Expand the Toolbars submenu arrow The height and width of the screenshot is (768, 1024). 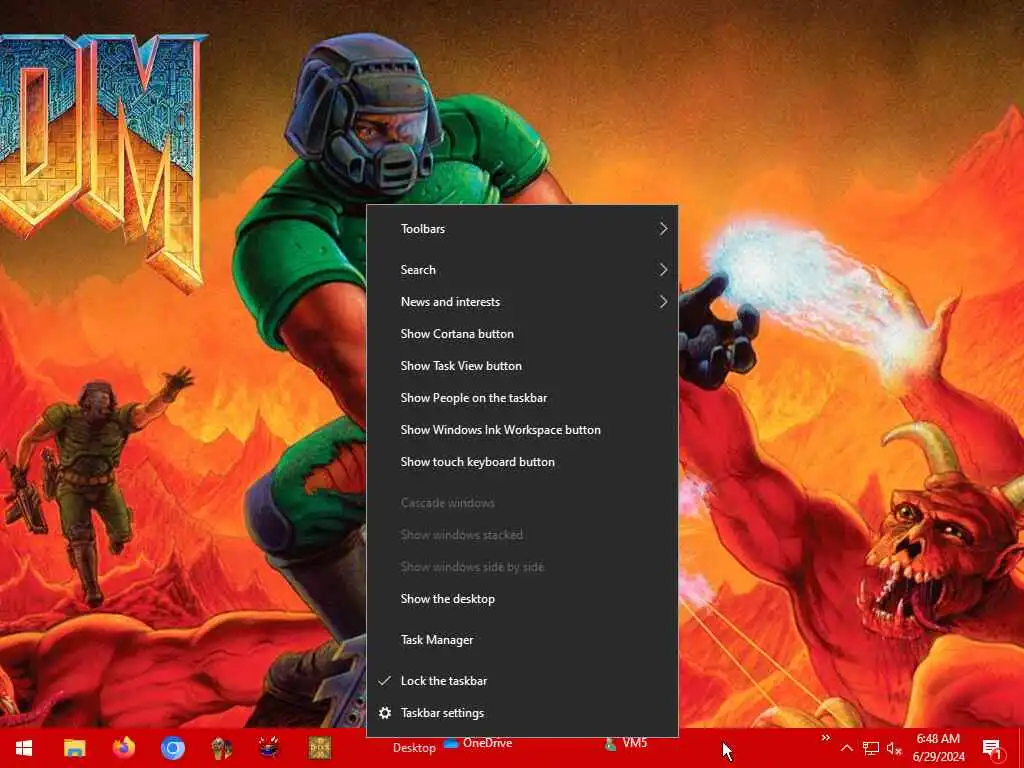pyautogui.click(x=663, y=229)
